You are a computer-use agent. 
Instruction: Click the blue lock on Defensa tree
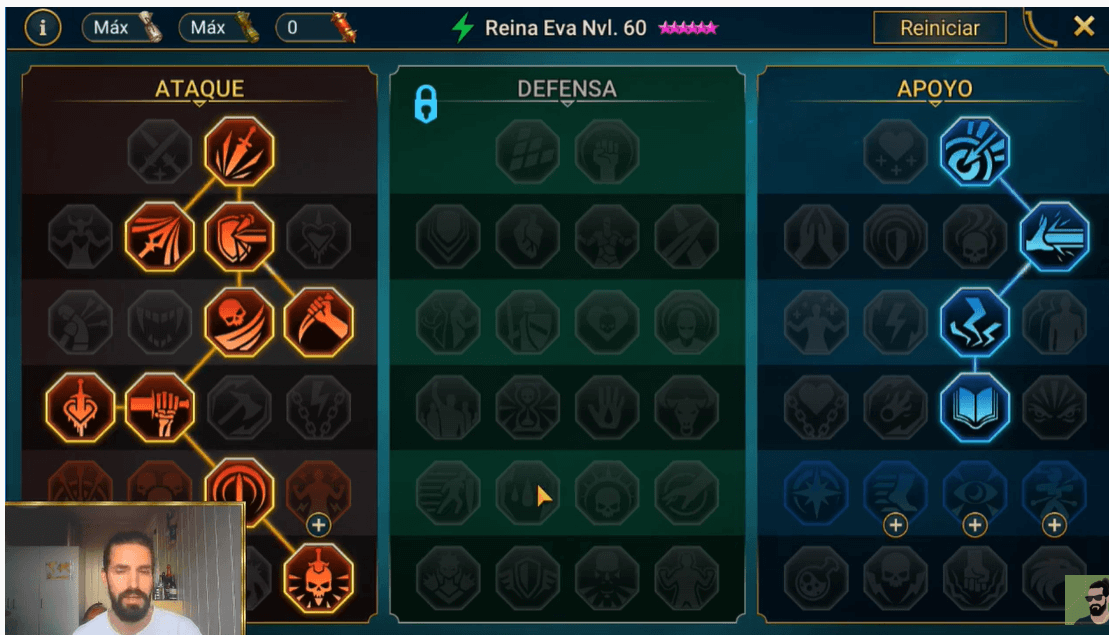[x=426, y=104]
